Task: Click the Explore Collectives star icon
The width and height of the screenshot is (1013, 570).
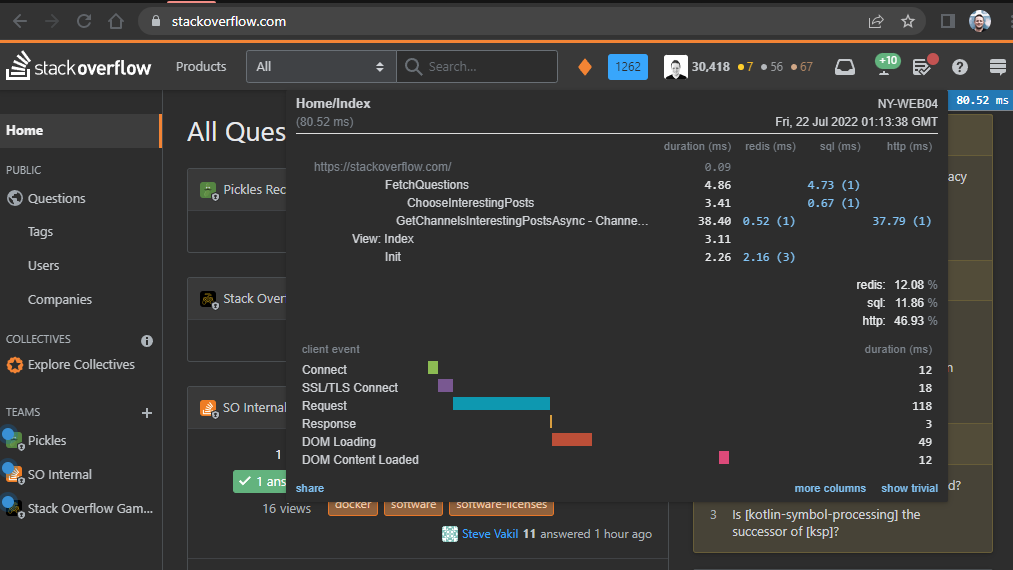Action: [x=15, y=365]
